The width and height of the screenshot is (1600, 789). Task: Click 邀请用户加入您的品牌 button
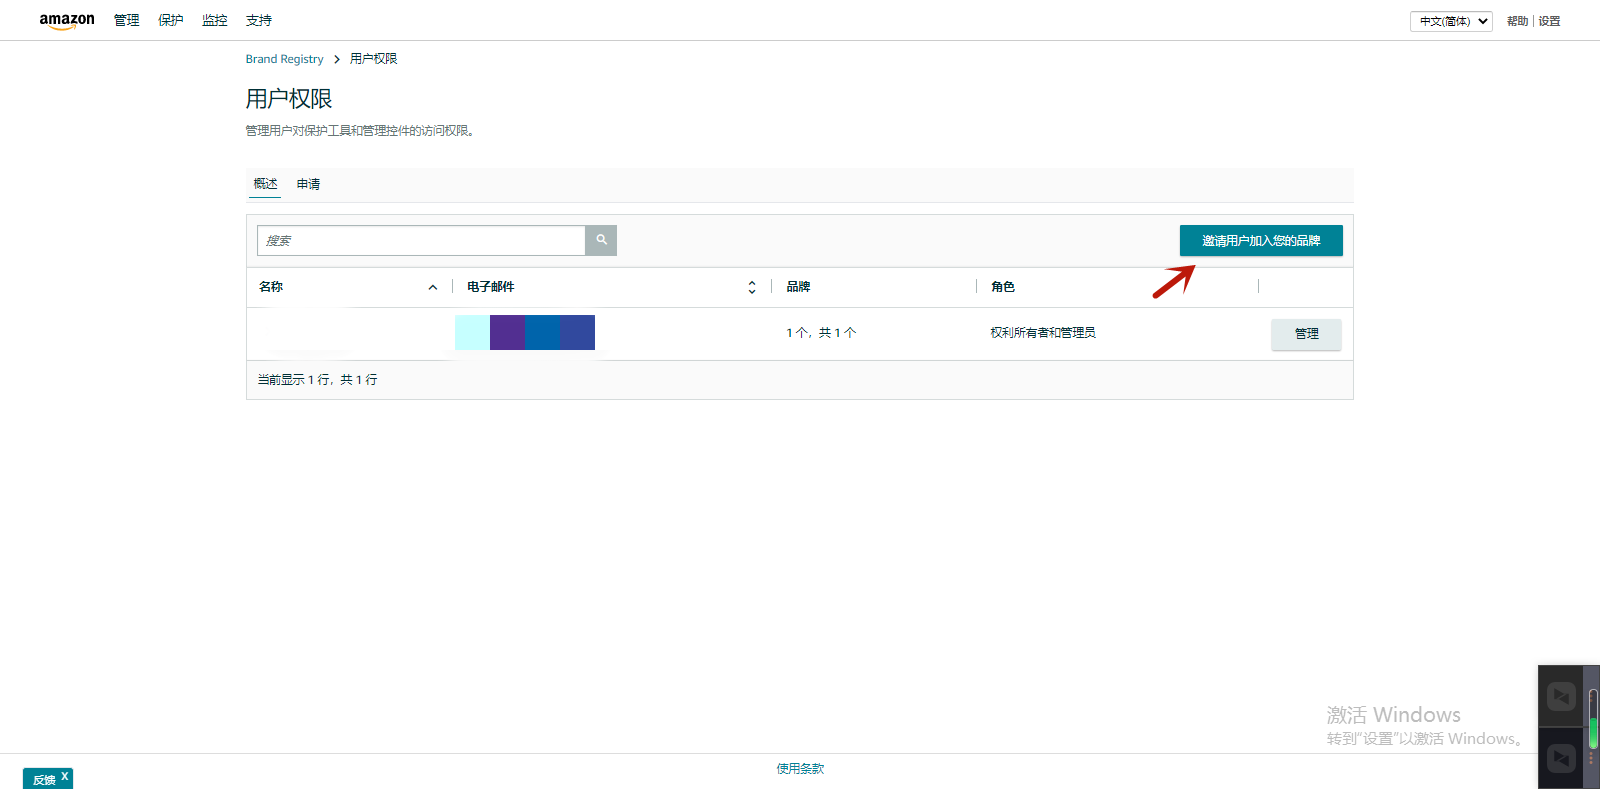pyautogui.click(x=1261, y=240)
